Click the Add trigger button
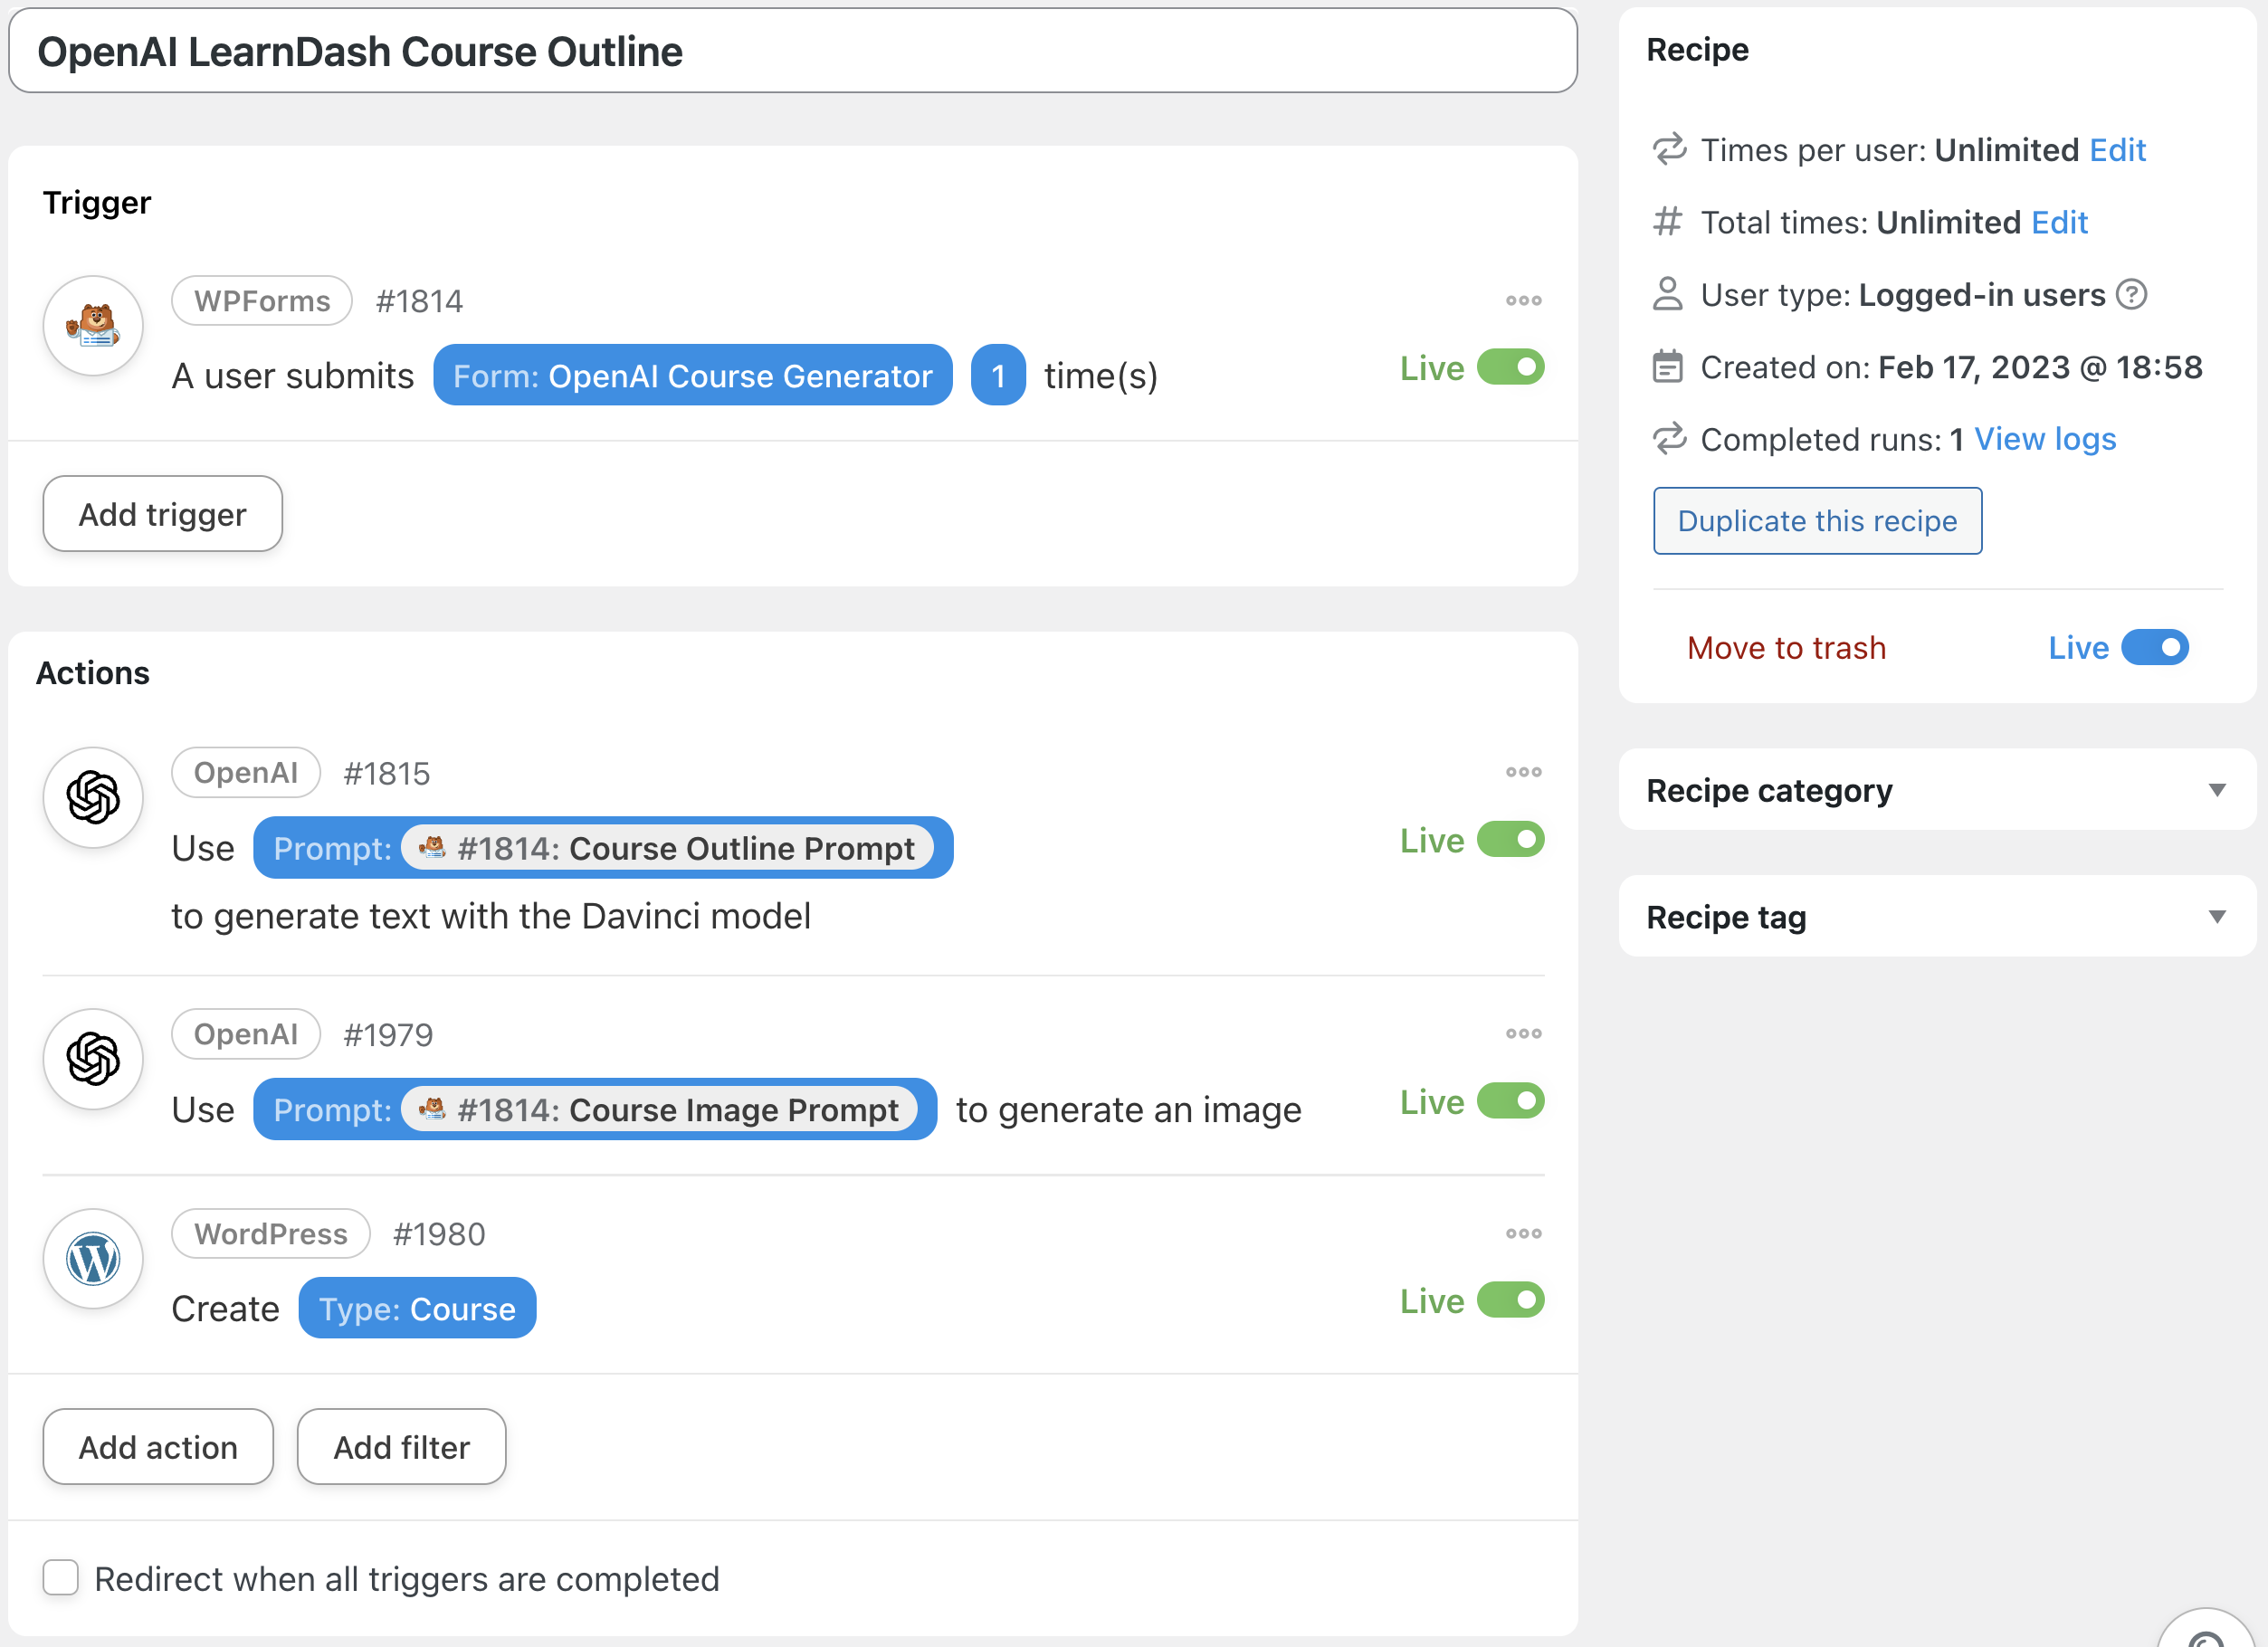Screen dimensions: 2268x1647 pos(162,514)
